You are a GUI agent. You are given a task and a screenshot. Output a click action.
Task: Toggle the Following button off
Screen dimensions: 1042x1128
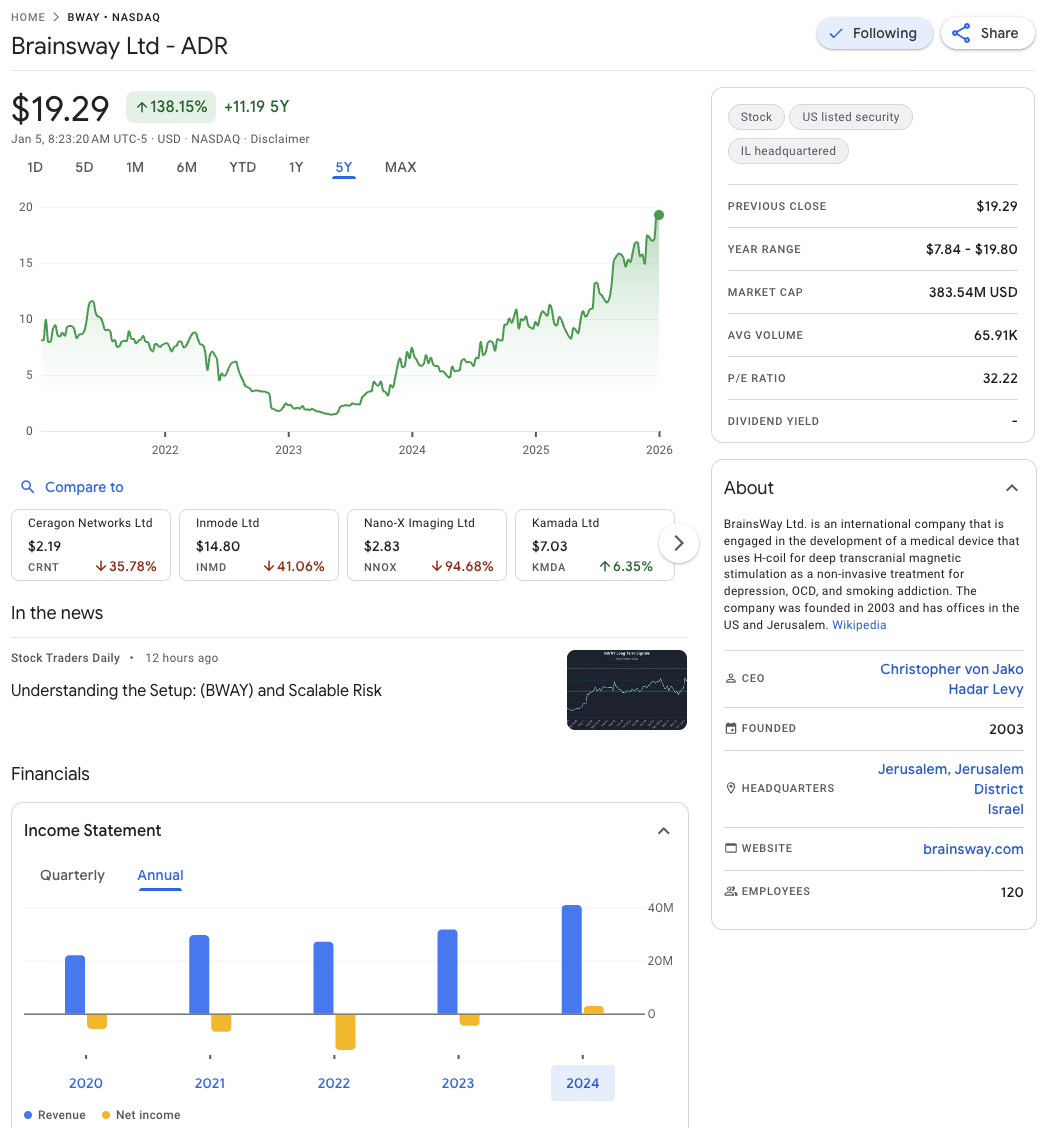874,33
